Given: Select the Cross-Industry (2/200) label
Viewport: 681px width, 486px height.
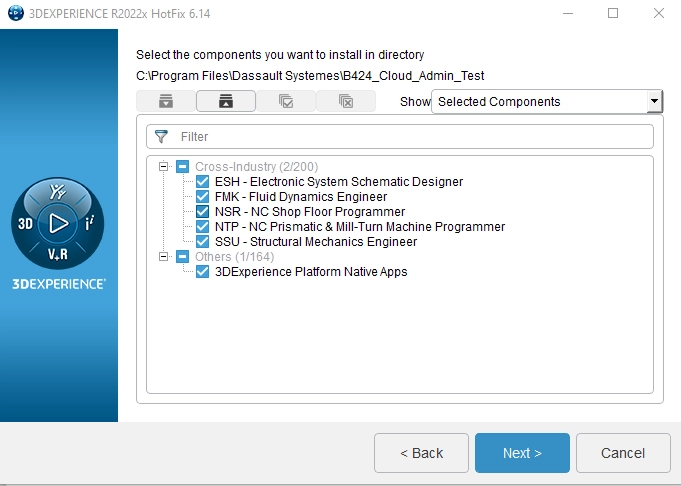Looking at the screenshot, I should click(256, 166).
